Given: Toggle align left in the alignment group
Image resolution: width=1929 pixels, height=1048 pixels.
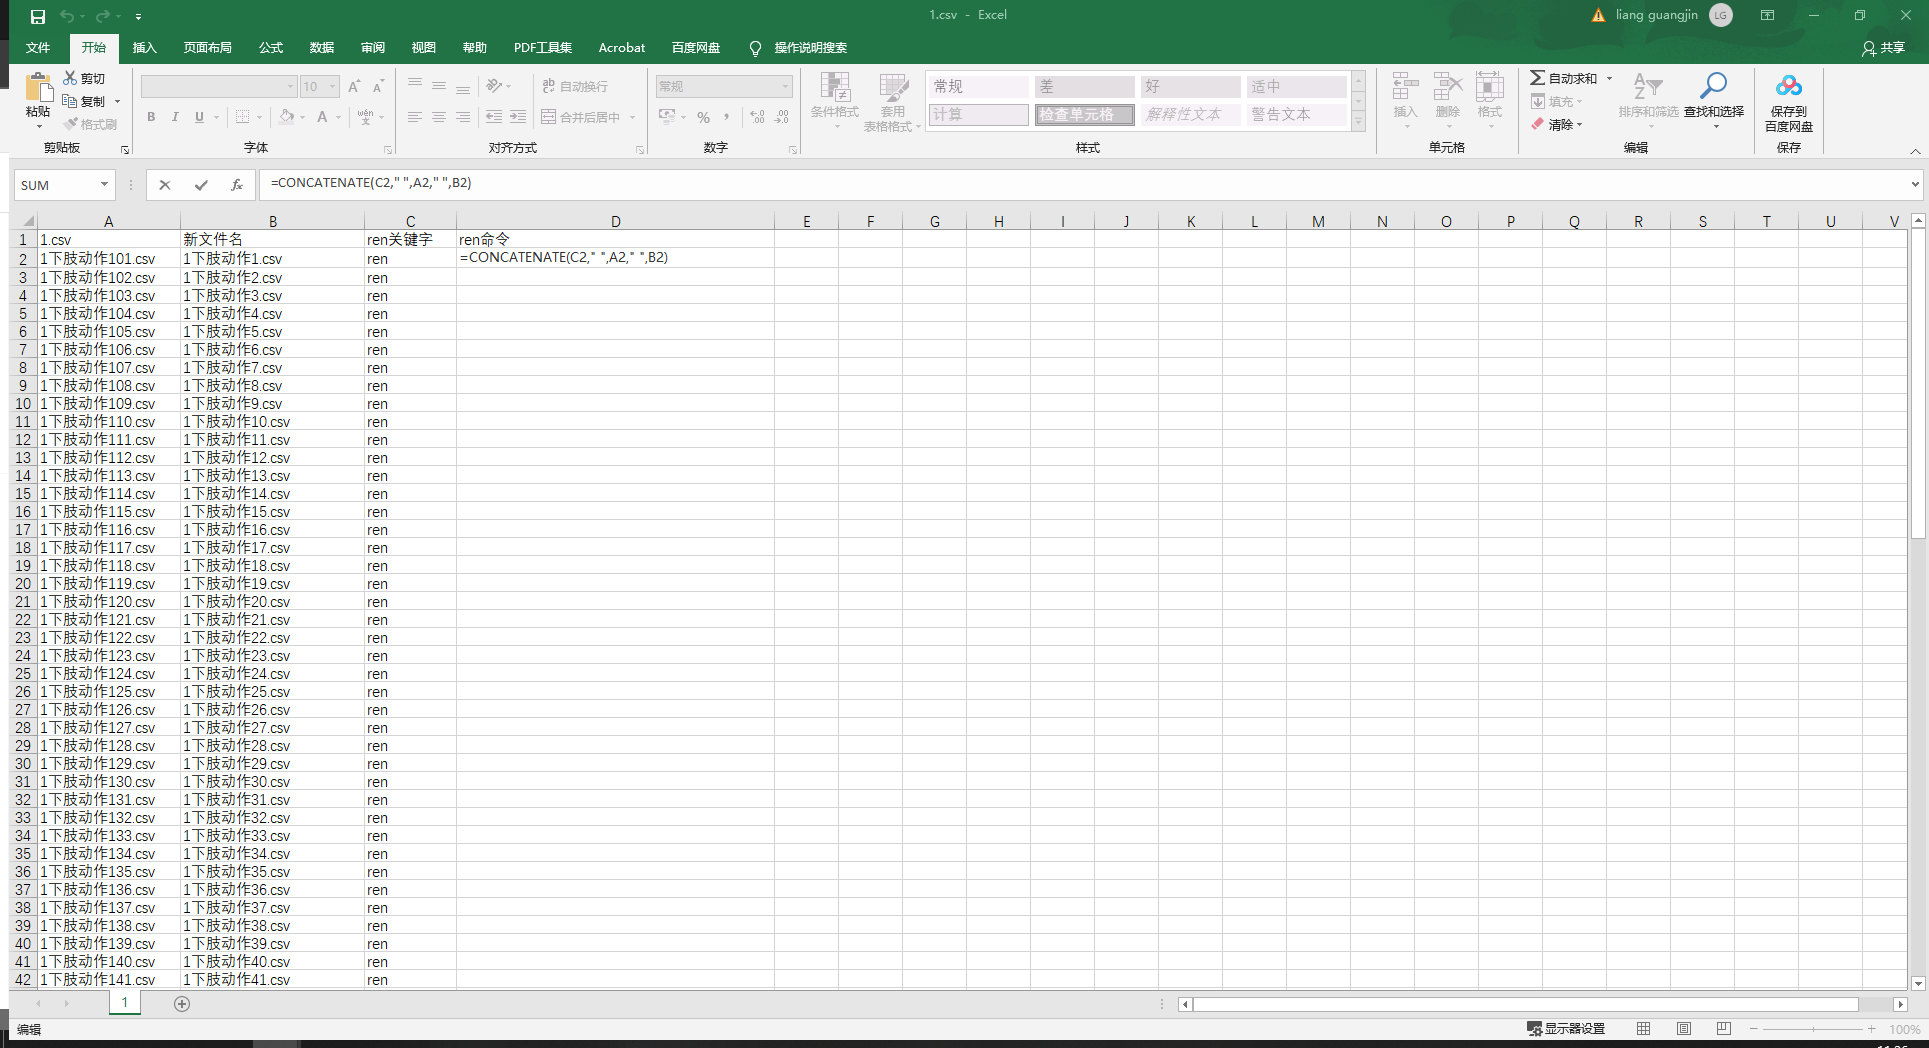Looking at the screenshot, I should click(x=414, y=117).
